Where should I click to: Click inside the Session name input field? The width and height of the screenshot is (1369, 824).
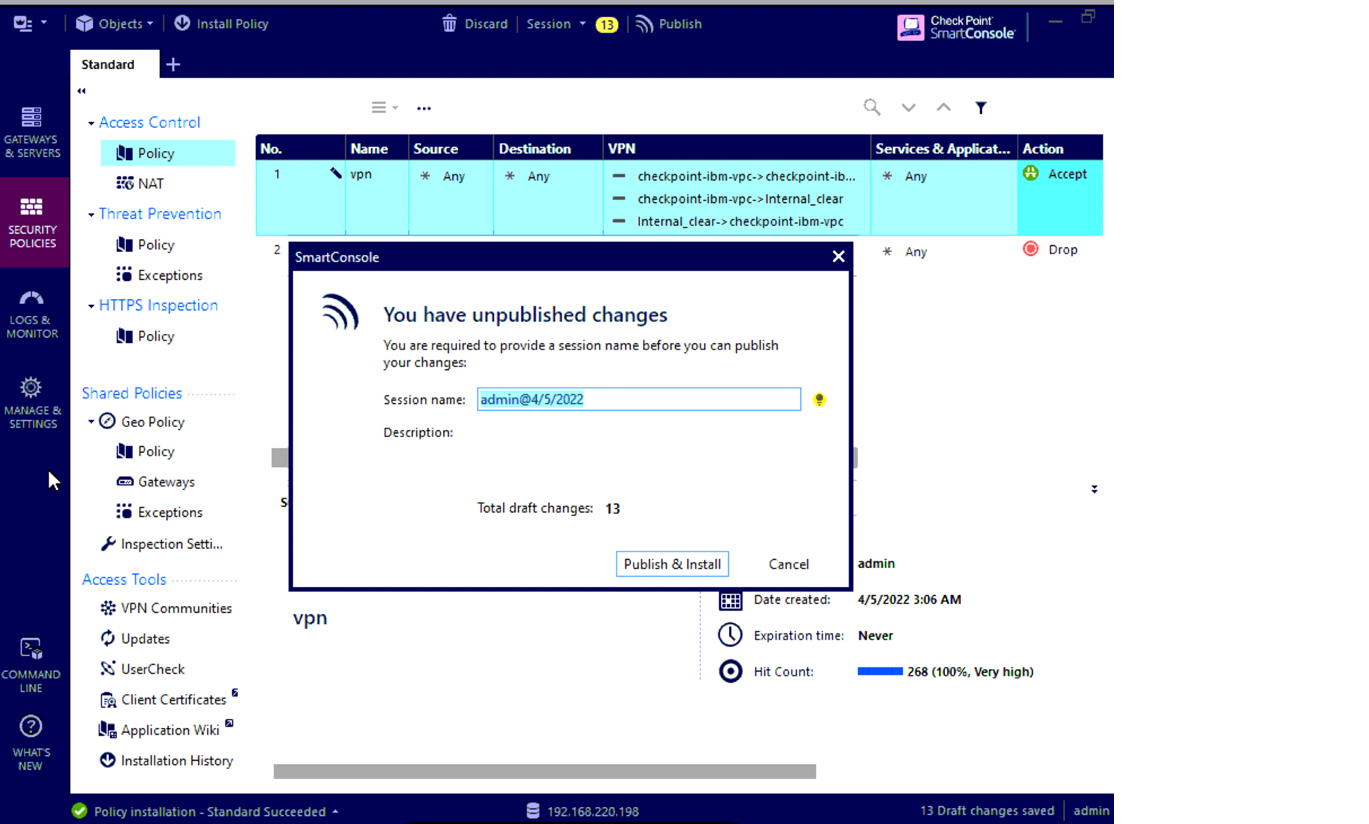[638, 399]
